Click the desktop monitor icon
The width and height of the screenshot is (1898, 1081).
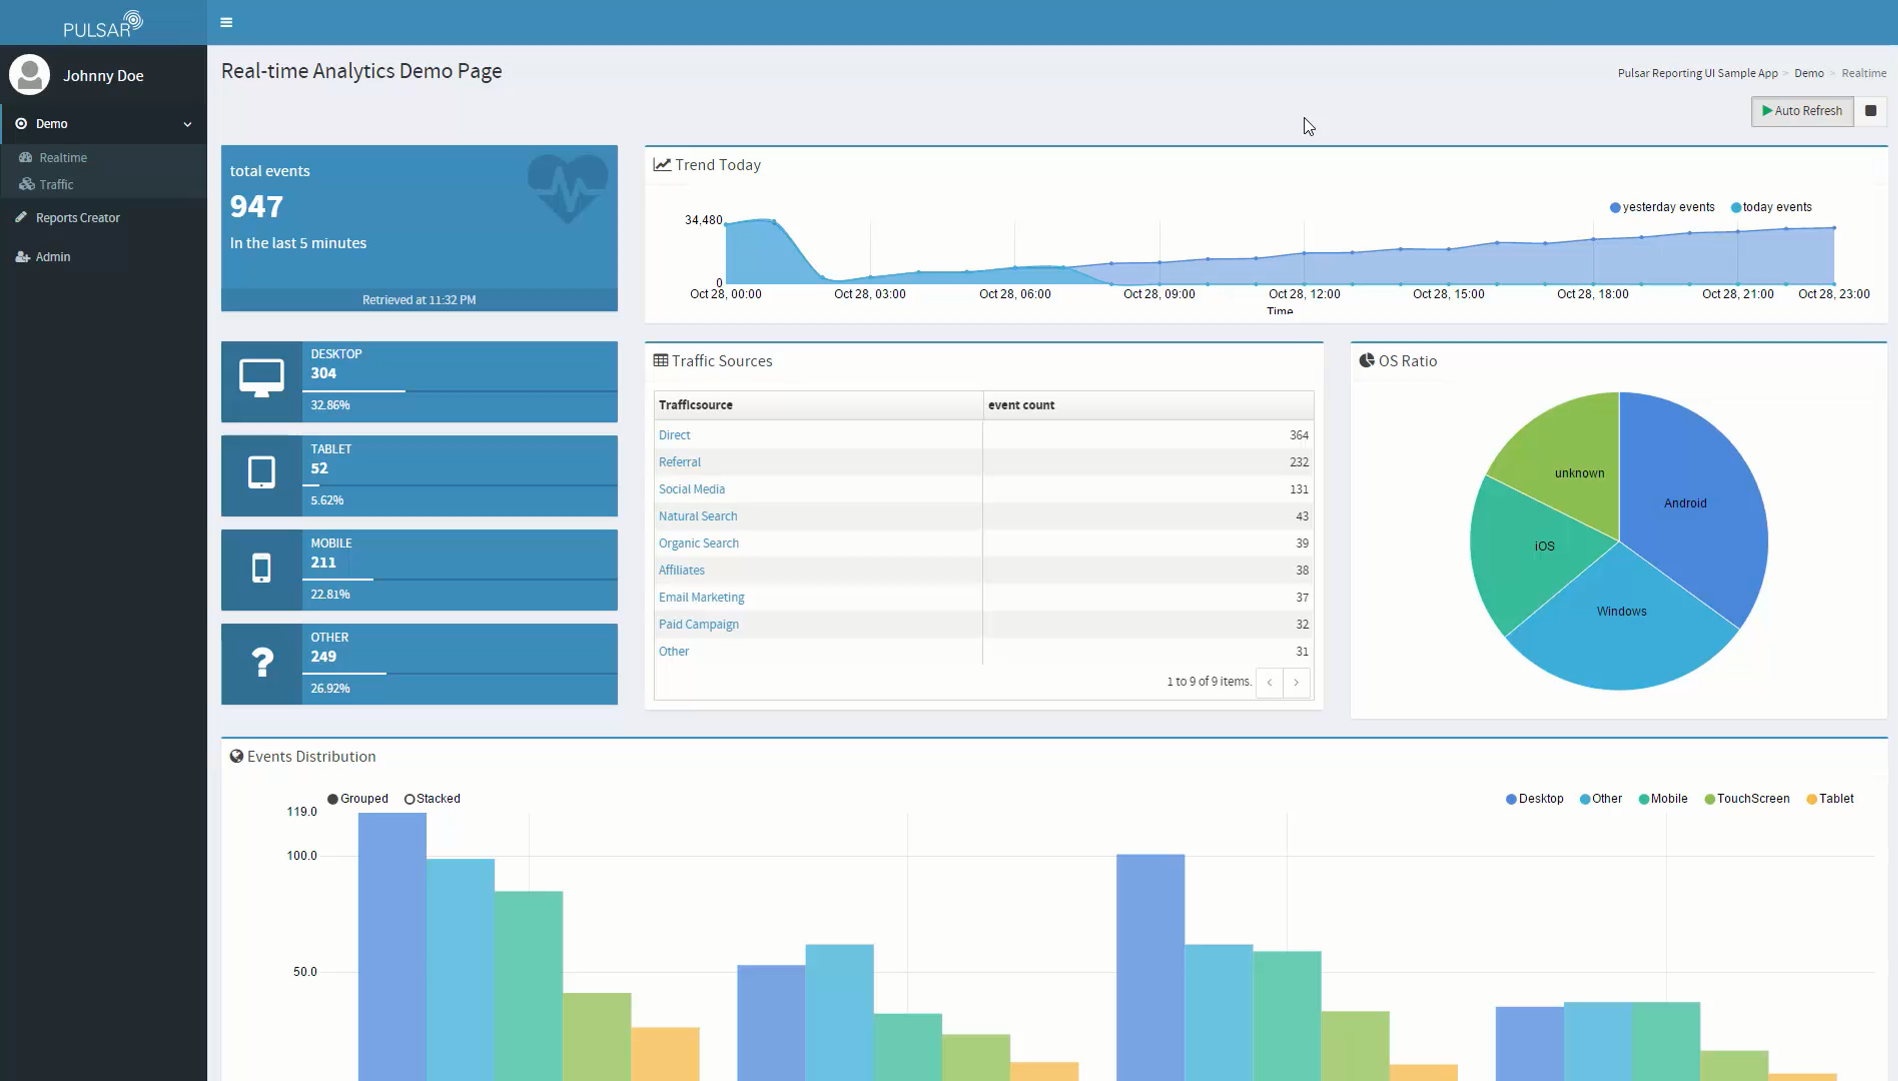click(261, 379)
